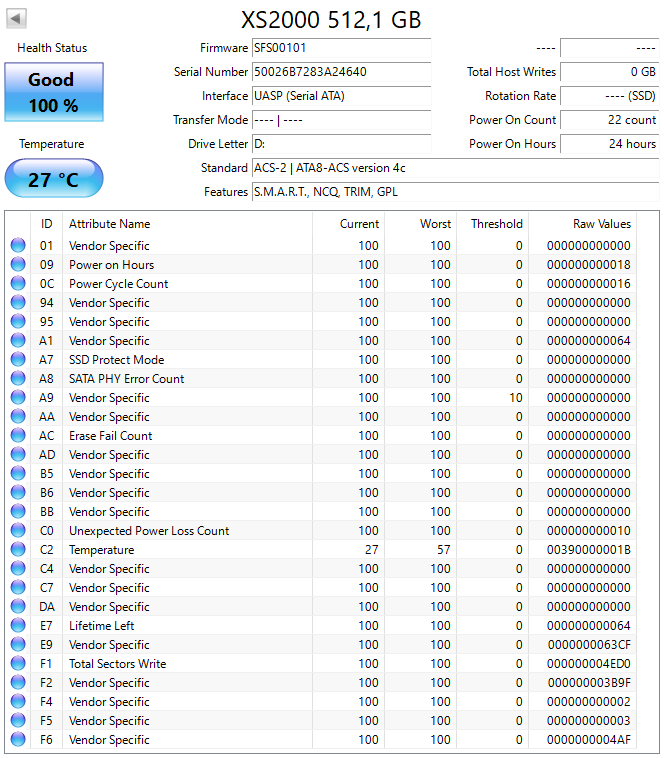Select threshold value 10 in A9 row
This screenshot has width=665, height=758.
click(x=516, y=397)
